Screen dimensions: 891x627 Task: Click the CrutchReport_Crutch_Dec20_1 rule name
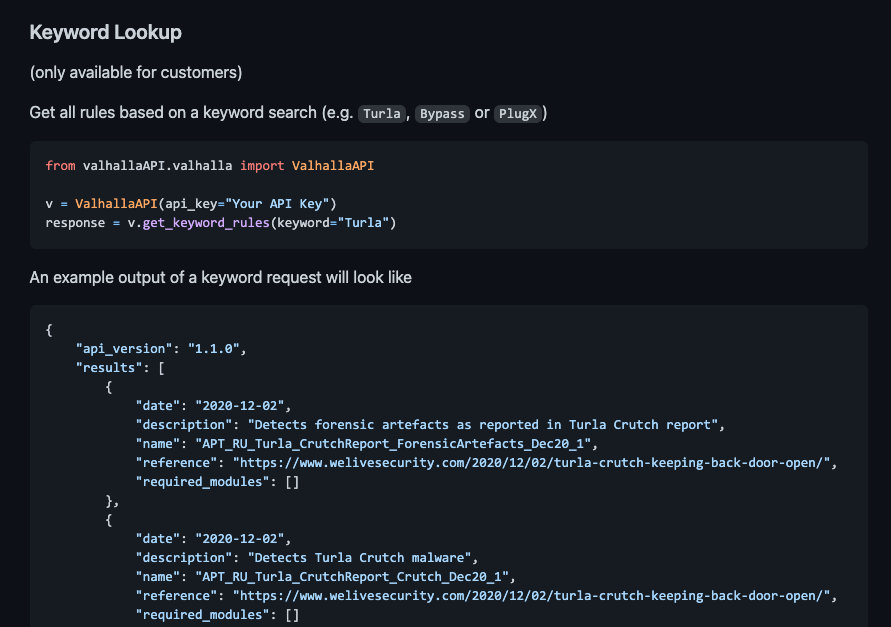point(353,576)
